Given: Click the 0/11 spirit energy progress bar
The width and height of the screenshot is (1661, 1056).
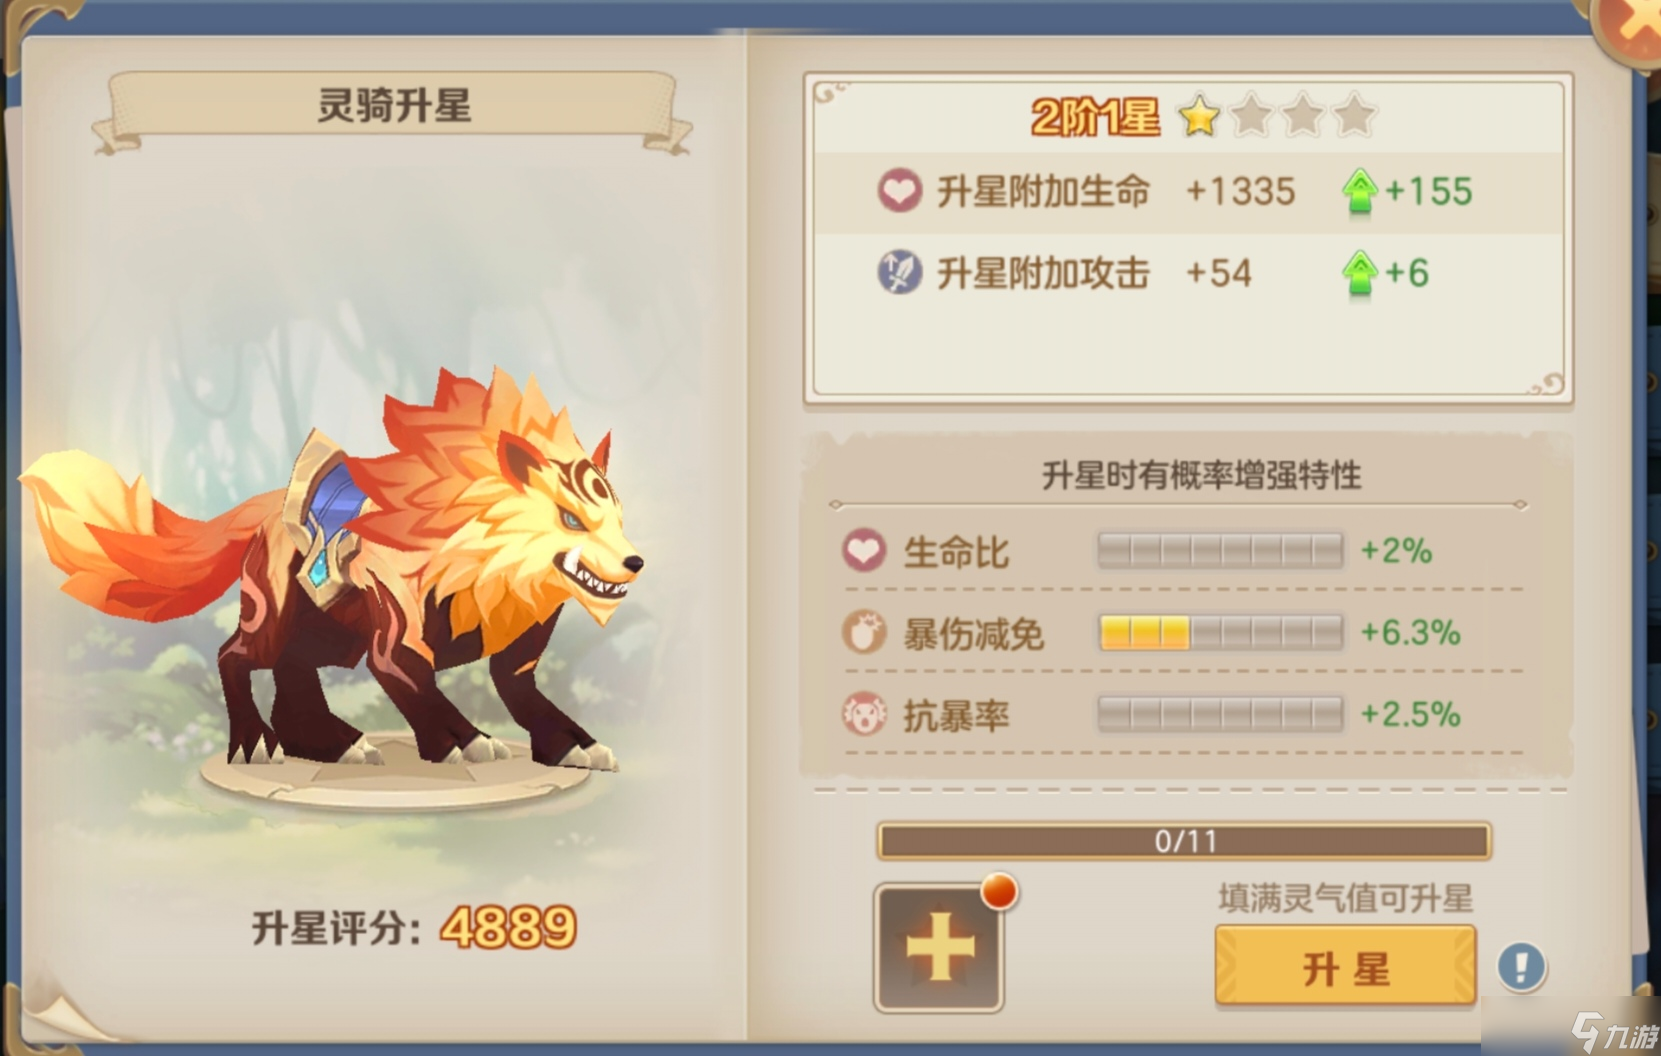Looking at the screenshot, I should 1184,841.
